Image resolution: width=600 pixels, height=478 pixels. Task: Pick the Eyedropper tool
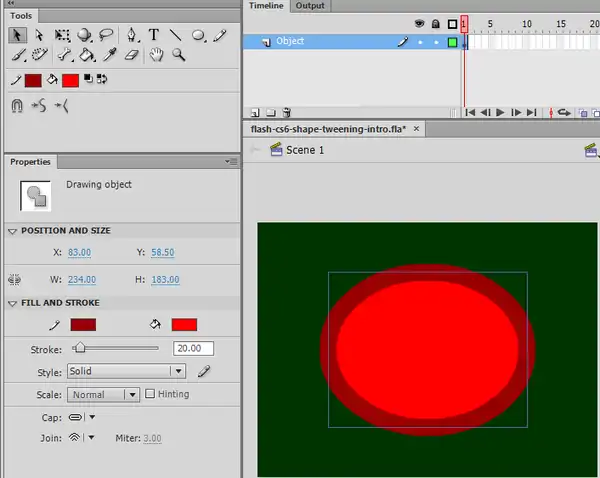point(109,56)
